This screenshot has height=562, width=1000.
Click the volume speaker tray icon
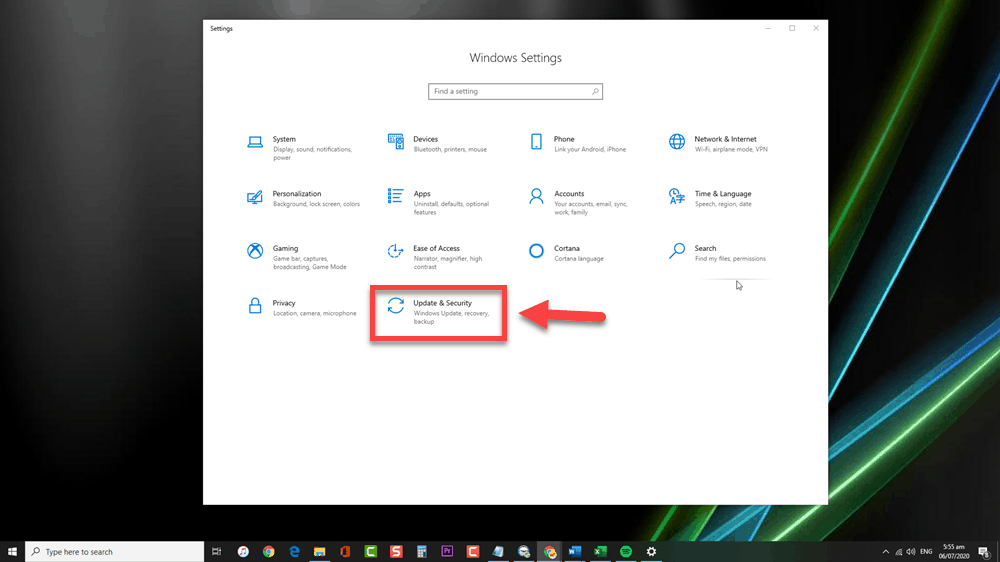(x=911, y=552)
